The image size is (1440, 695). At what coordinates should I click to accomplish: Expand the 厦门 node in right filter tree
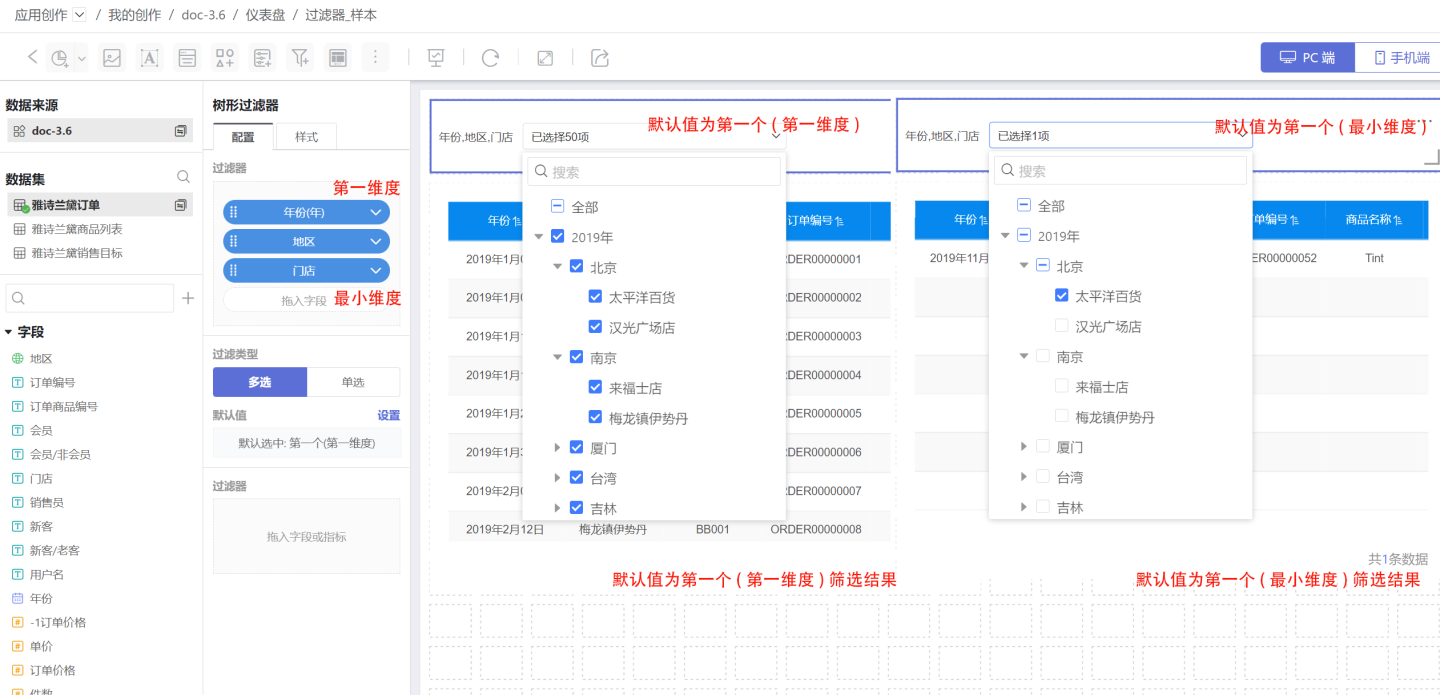pyautogui.click(x=1024, y=447)
